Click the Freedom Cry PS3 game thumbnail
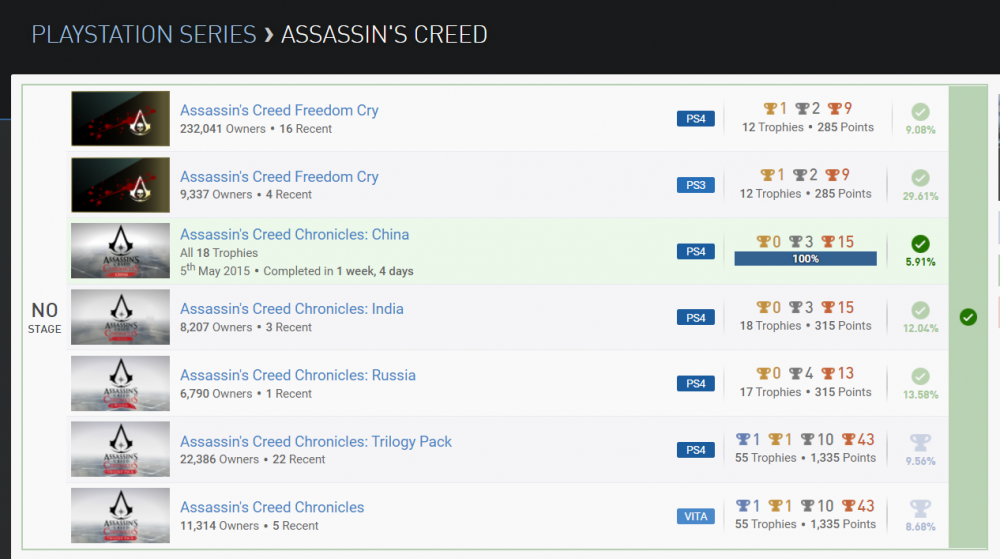 pos(120,185)
